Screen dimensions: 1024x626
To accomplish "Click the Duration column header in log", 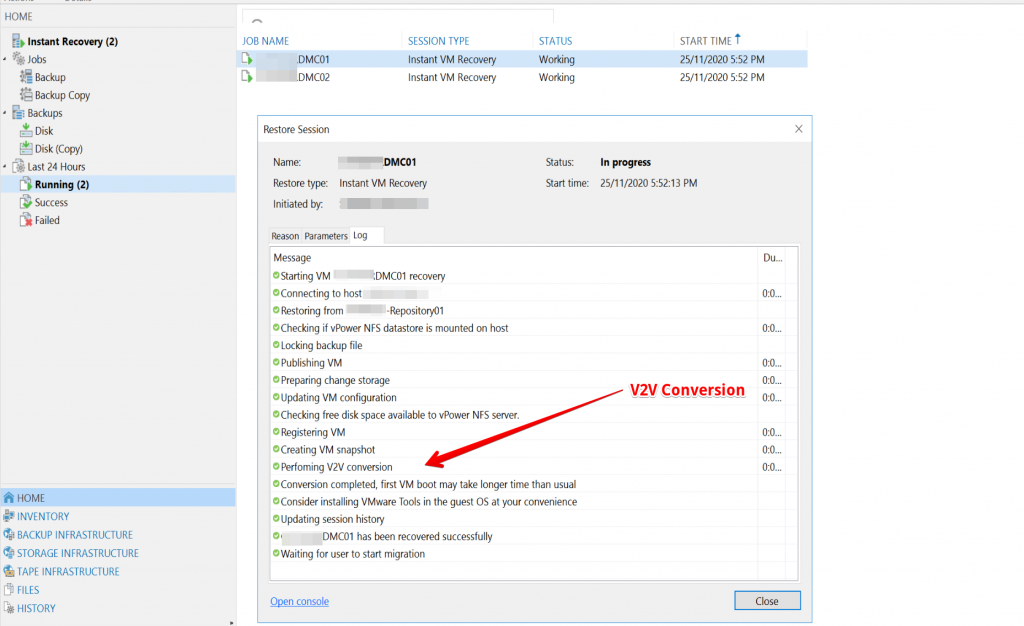I will pyautogui.click(x=773, y=257).
